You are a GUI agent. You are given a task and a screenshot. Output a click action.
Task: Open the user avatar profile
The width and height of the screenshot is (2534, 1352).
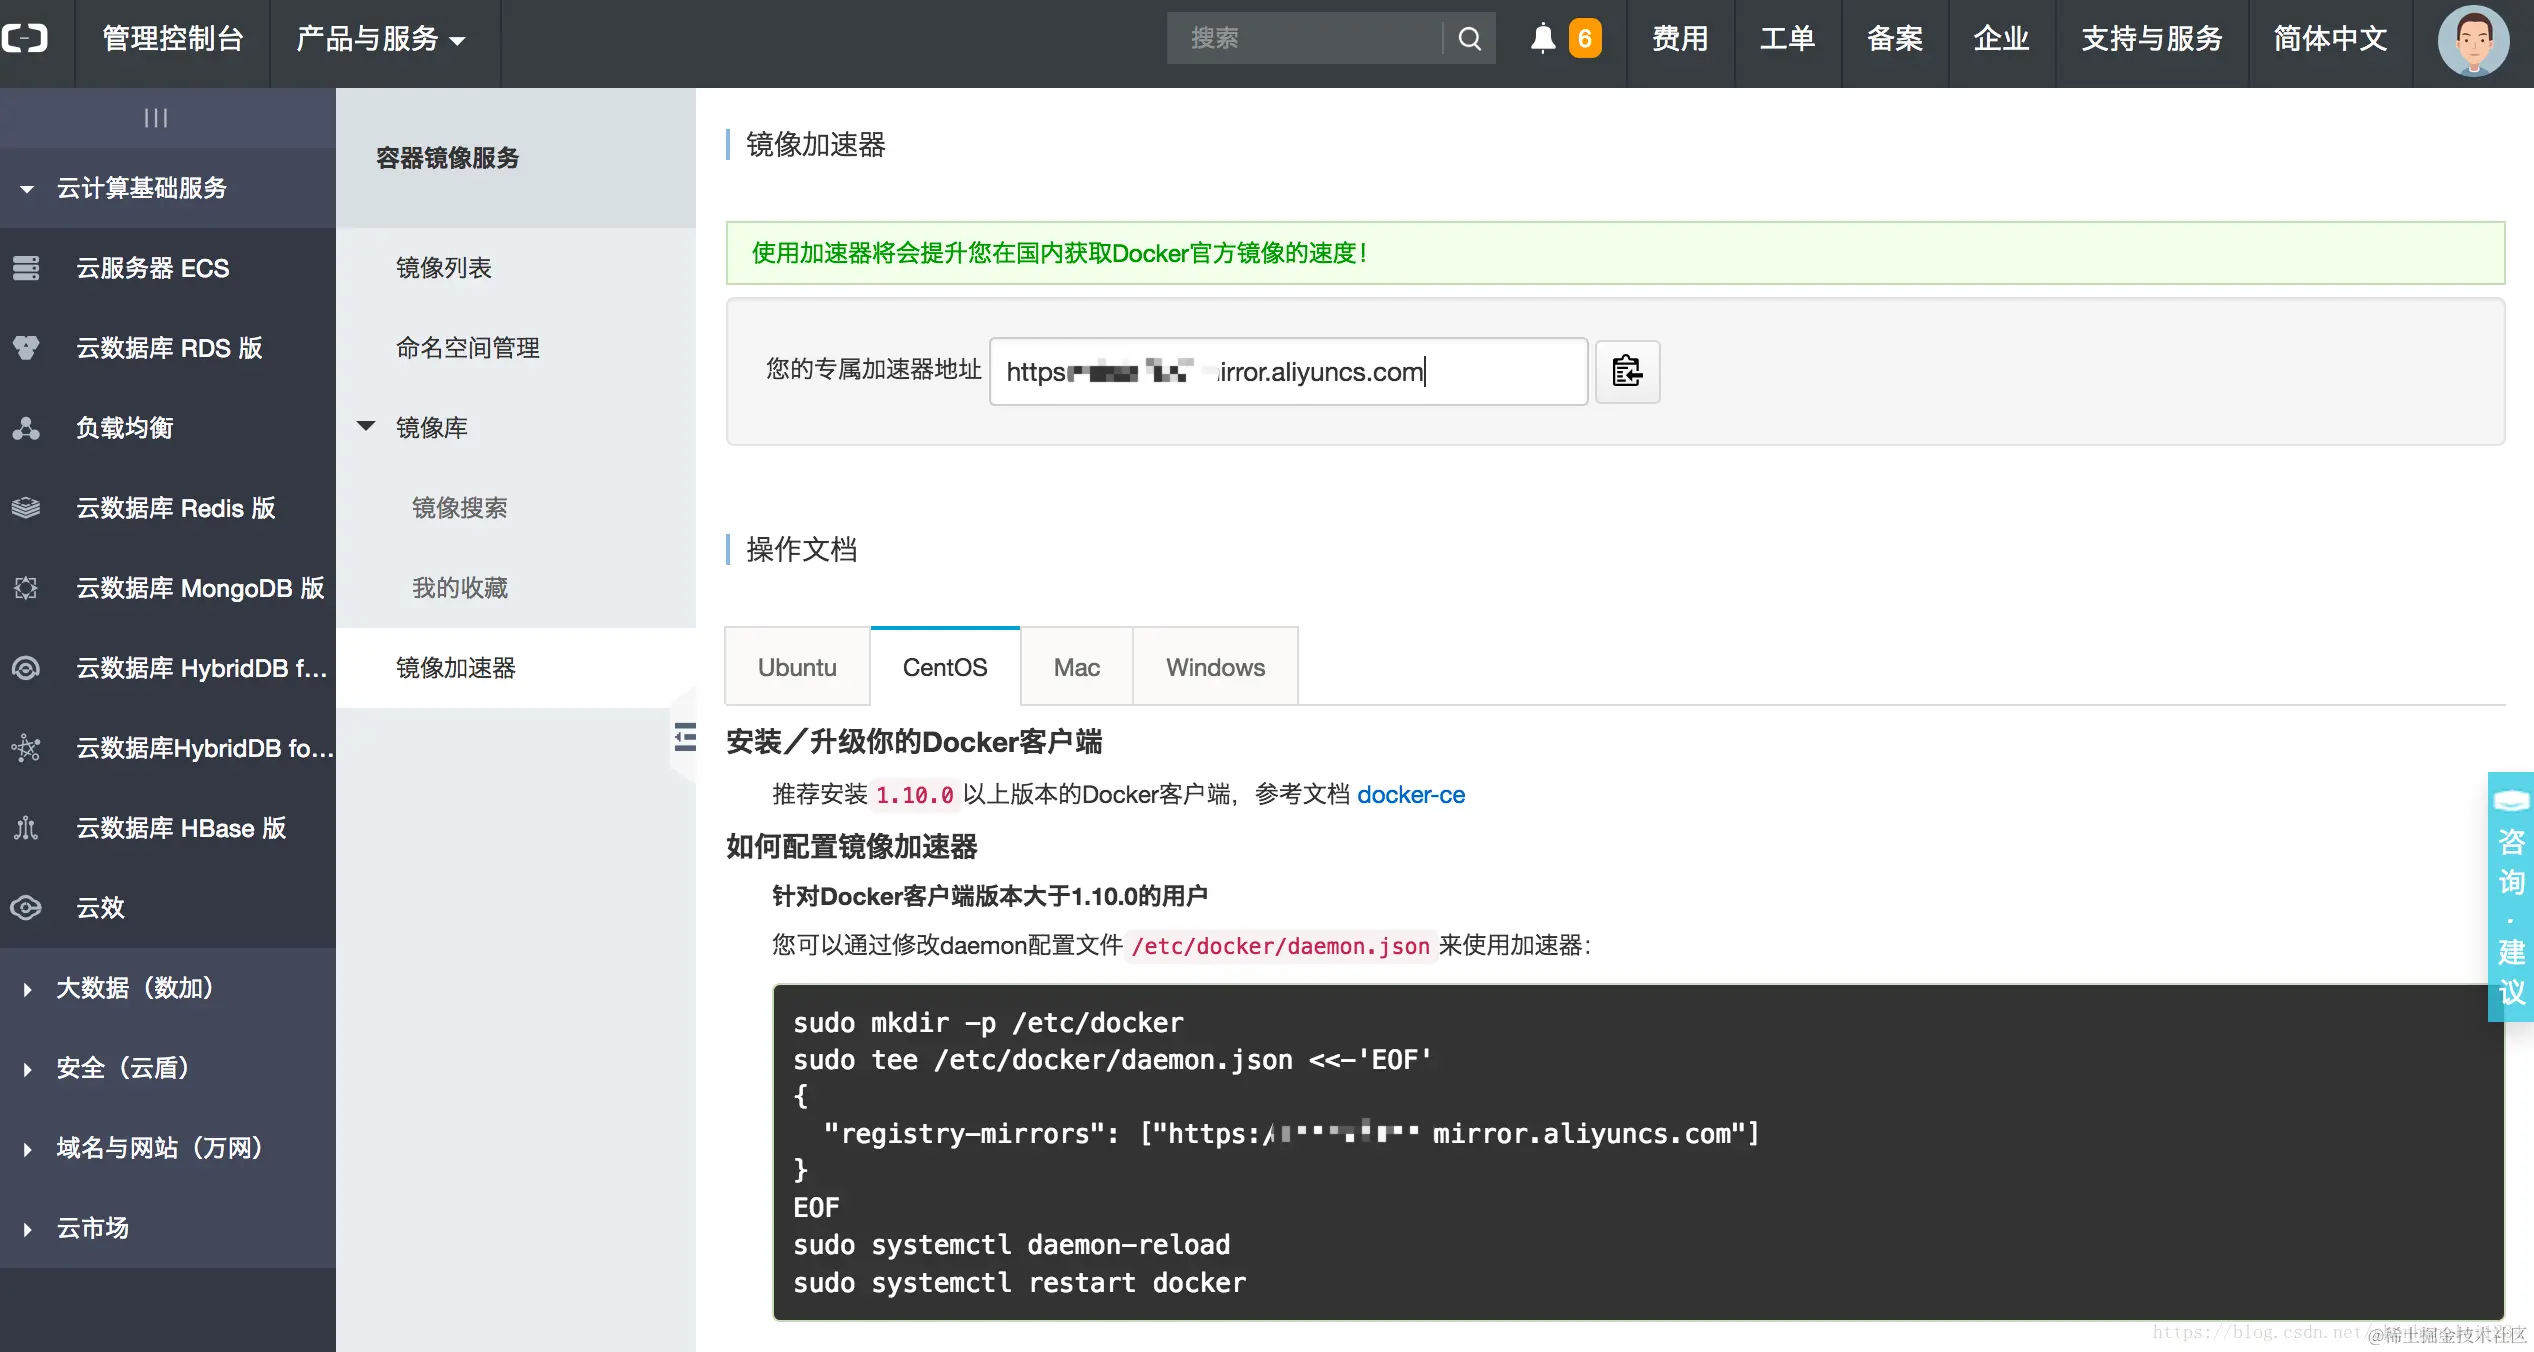2472,40
